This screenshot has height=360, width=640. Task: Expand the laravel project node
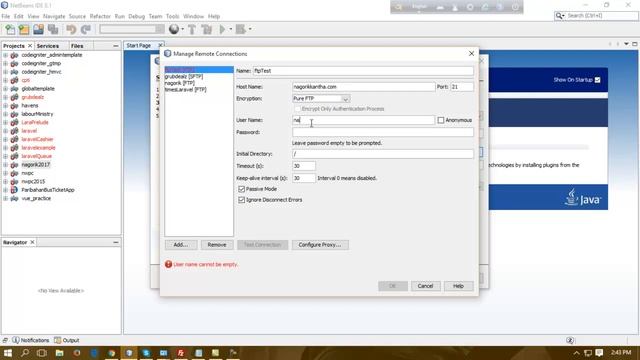[5, 131]
